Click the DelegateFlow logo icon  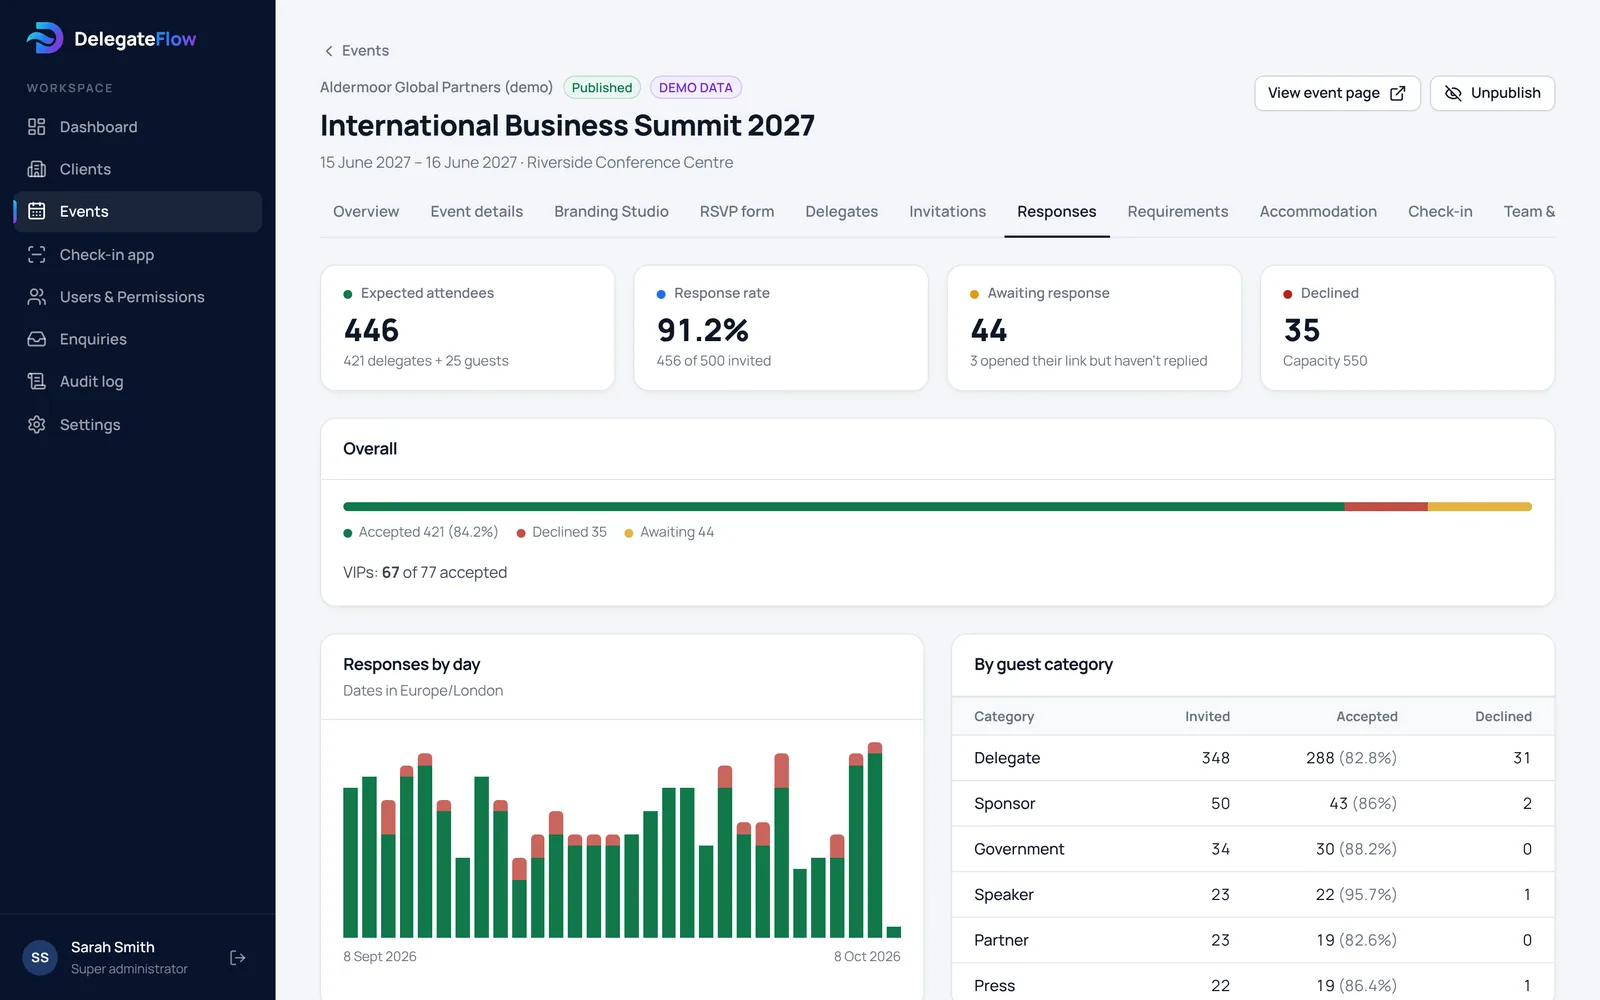(x=44, y=38)
